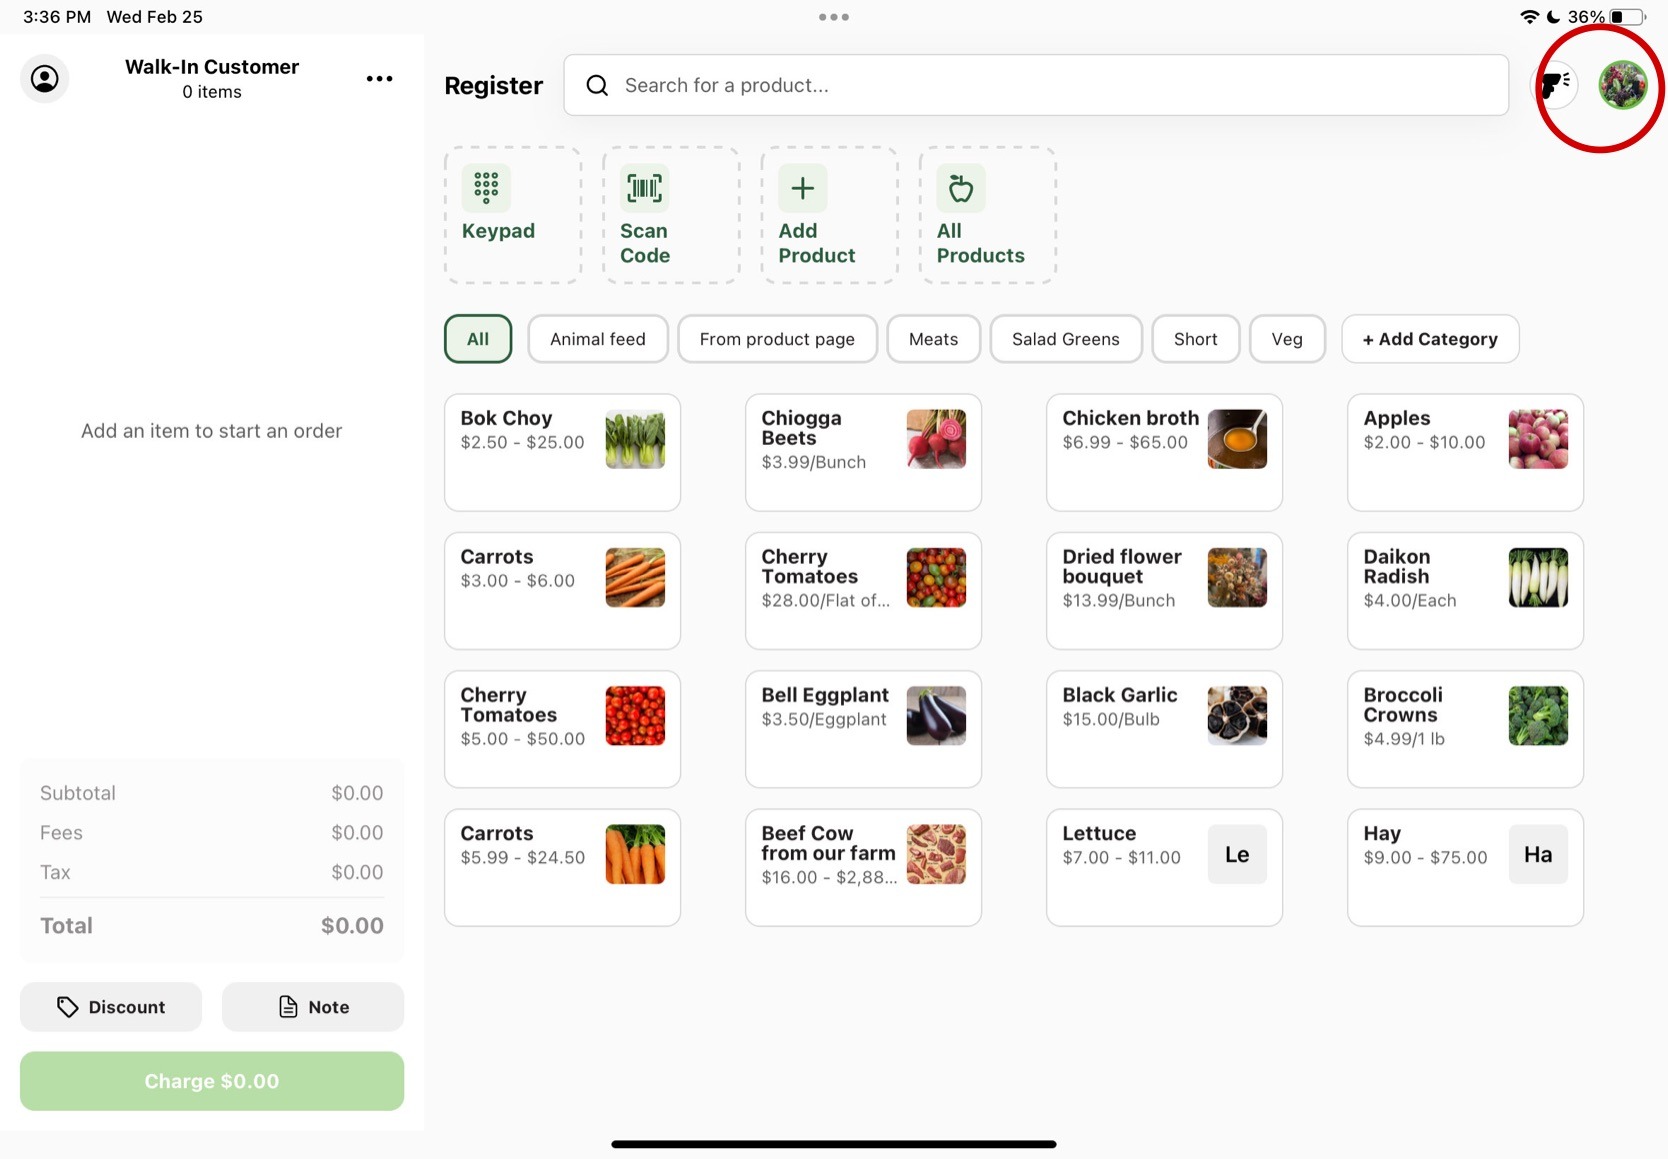Open the three-dot order options menu
Image resolution: width=1668 pixels, height=1159 pixels.
coord(379,79)
